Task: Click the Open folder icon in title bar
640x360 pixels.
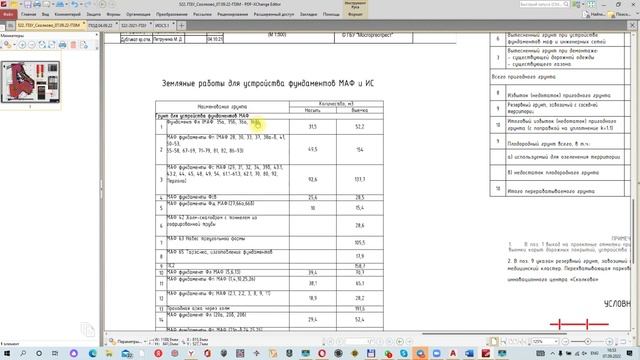Action: click(14, 4)
